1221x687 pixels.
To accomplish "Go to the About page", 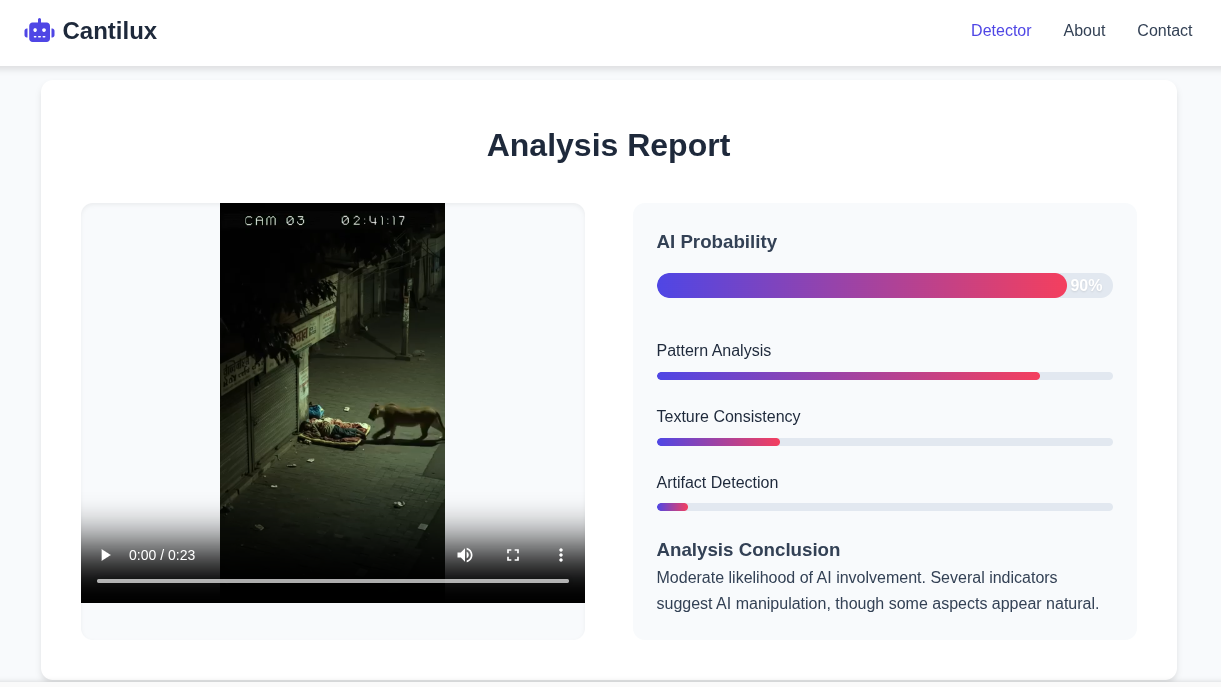I will [1084, 31].
